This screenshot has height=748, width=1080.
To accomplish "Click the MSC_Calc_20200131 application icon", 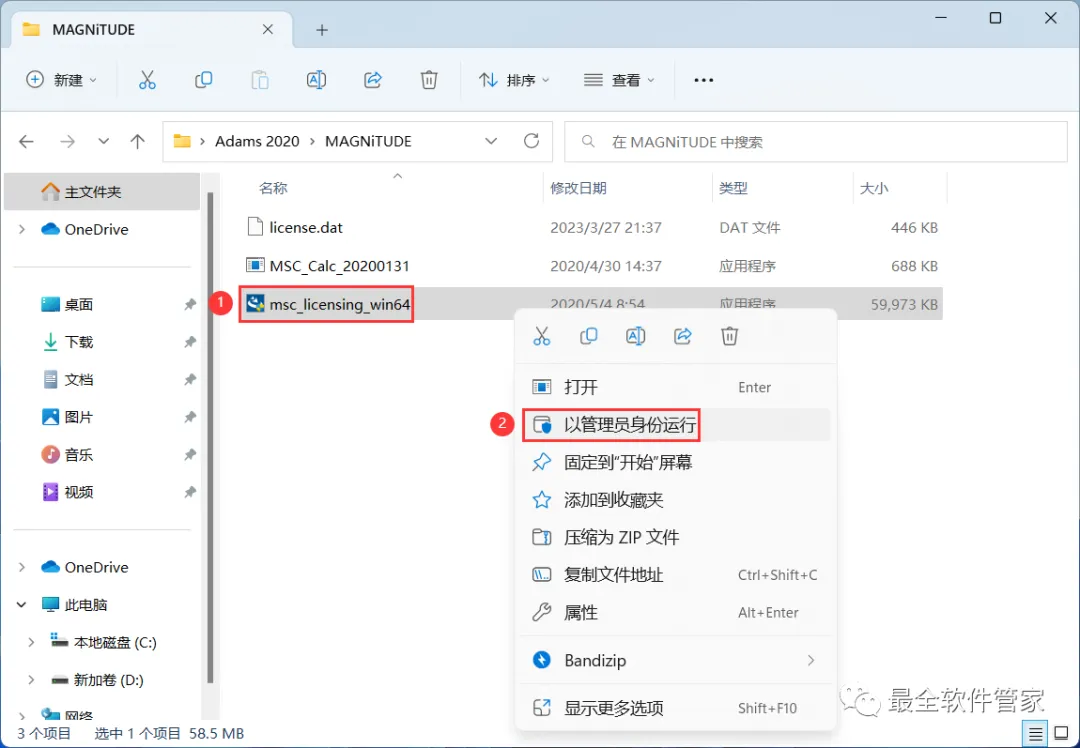I will tap(256, 265).
